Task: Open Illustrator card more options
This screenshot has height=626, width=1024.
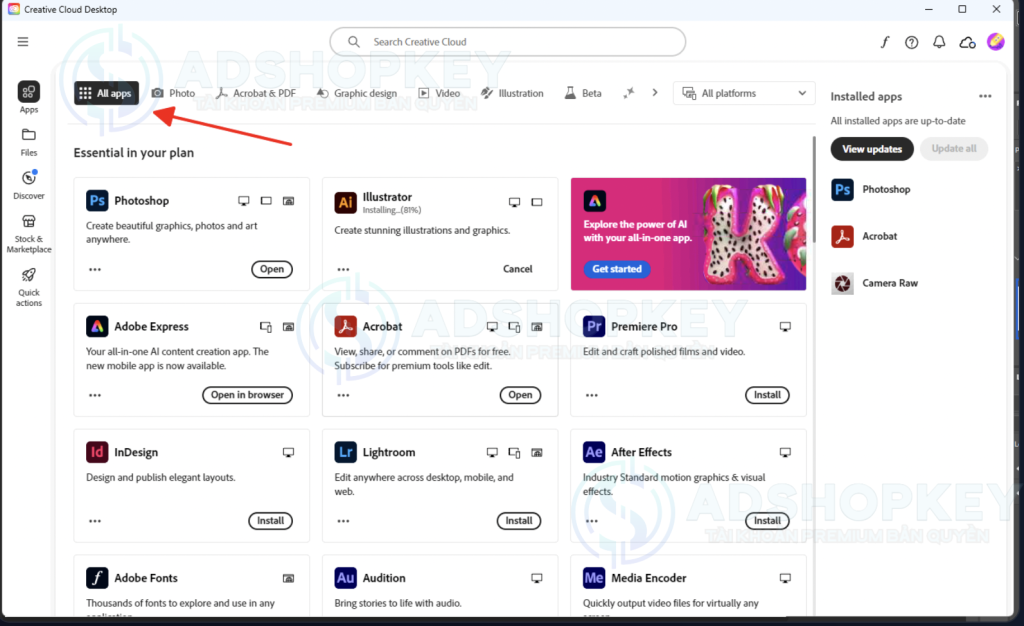Action: [343, 270]
